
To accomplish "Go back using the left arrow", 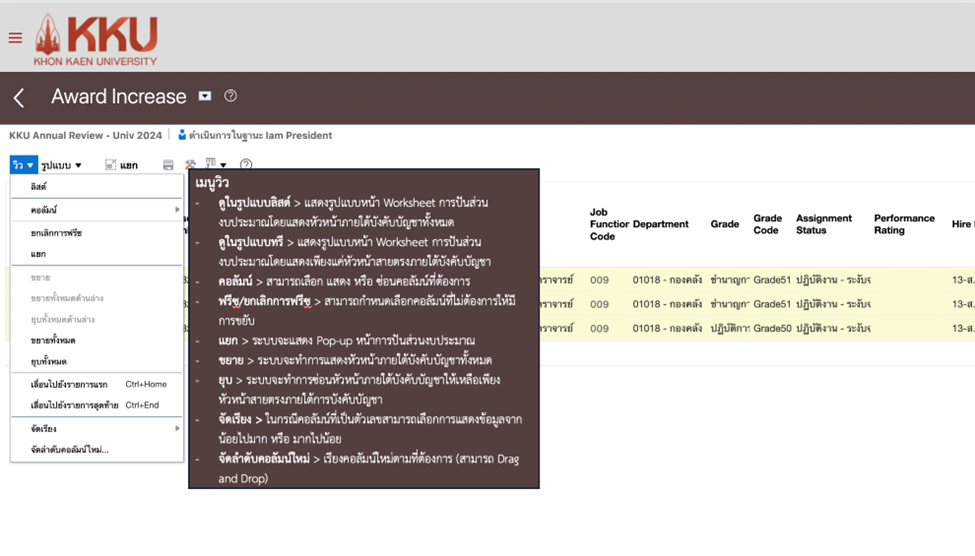I will [x=19, y=97].
